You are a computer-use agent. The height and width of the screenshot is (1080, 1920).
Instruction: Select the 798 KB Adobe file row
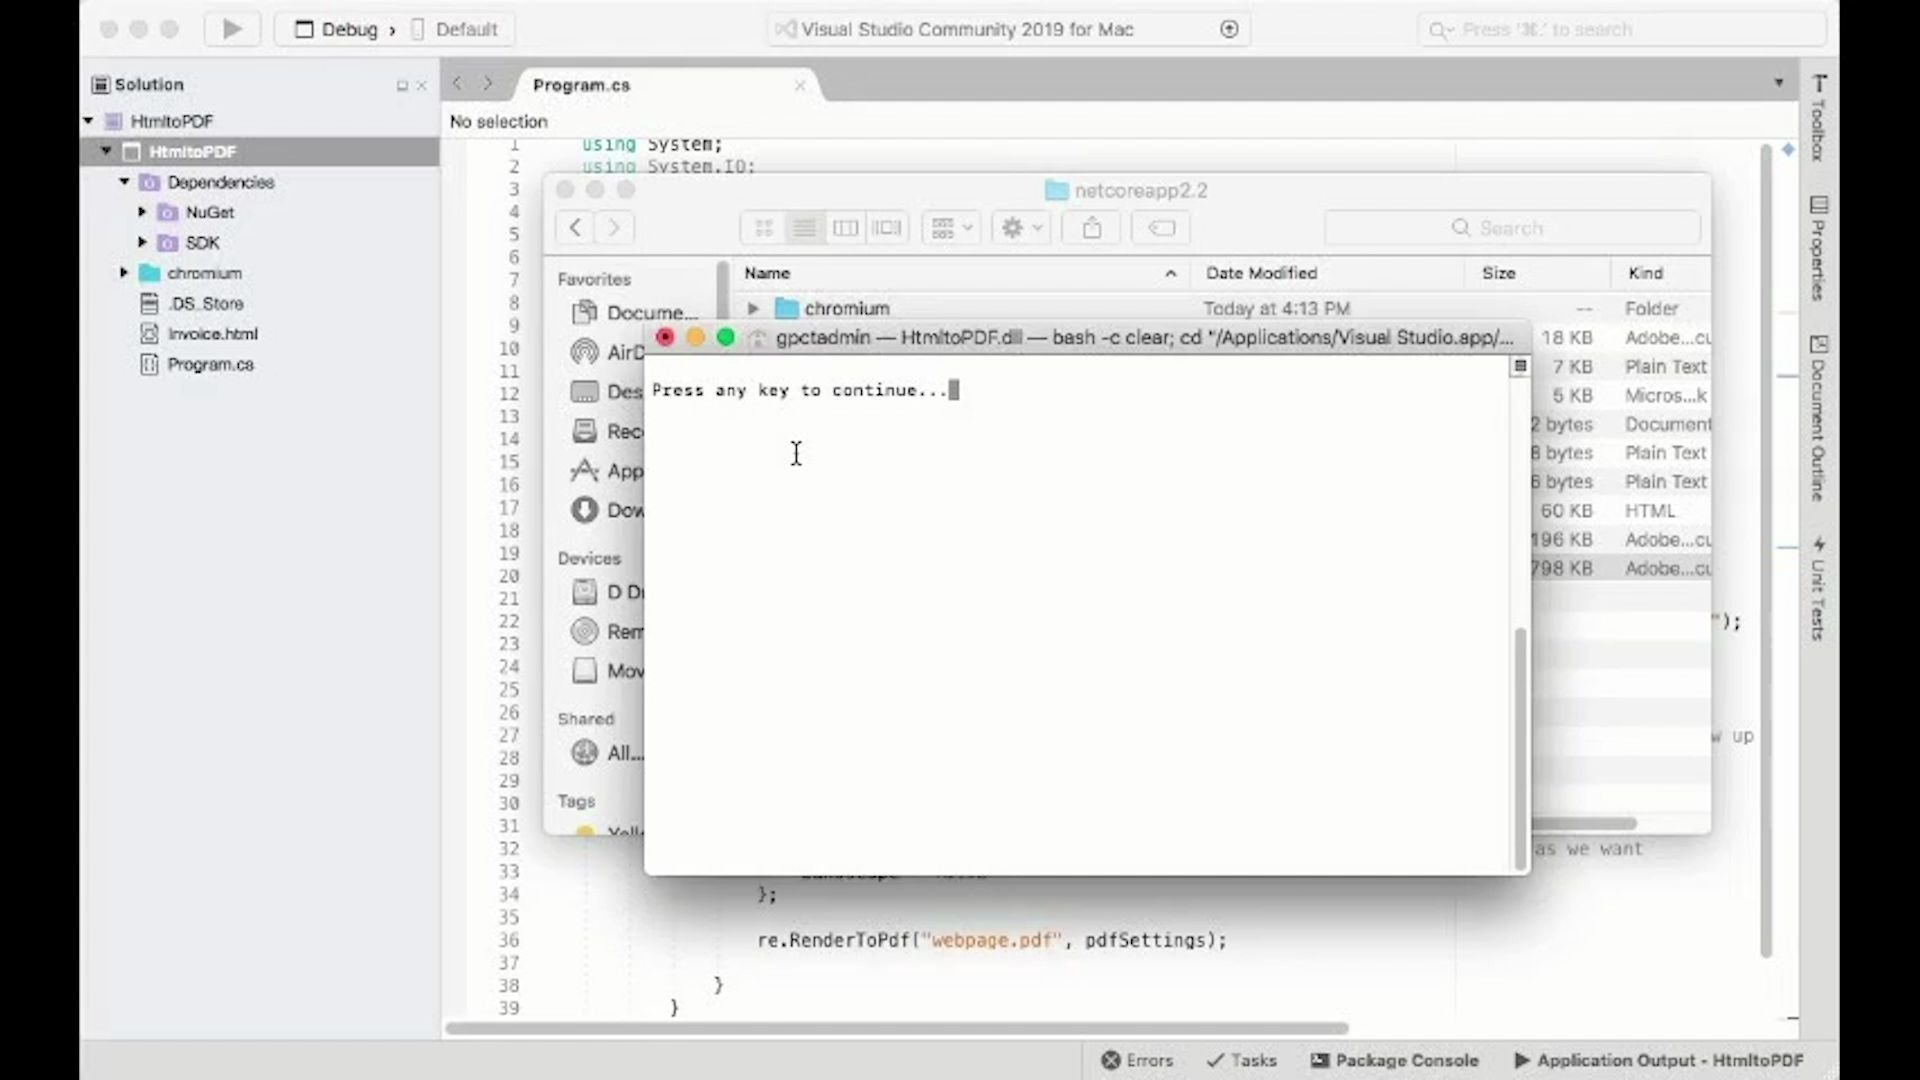[x=1620, y=568]
